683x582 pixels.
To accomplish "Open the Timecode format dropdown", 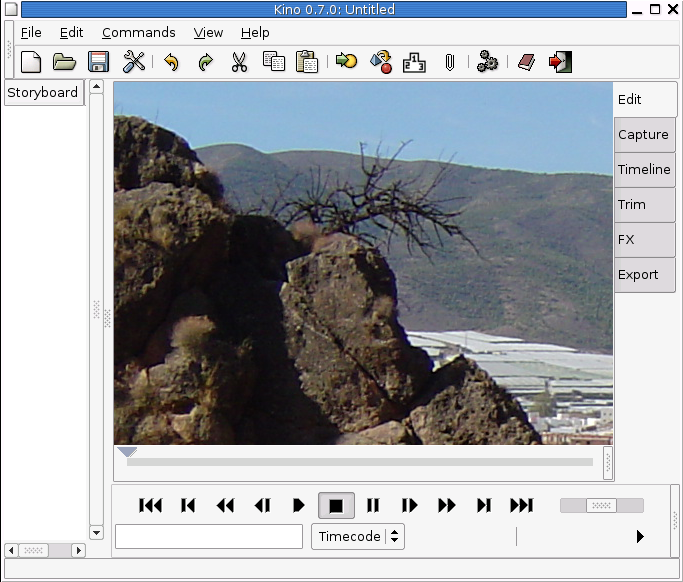I will (358, 536).
